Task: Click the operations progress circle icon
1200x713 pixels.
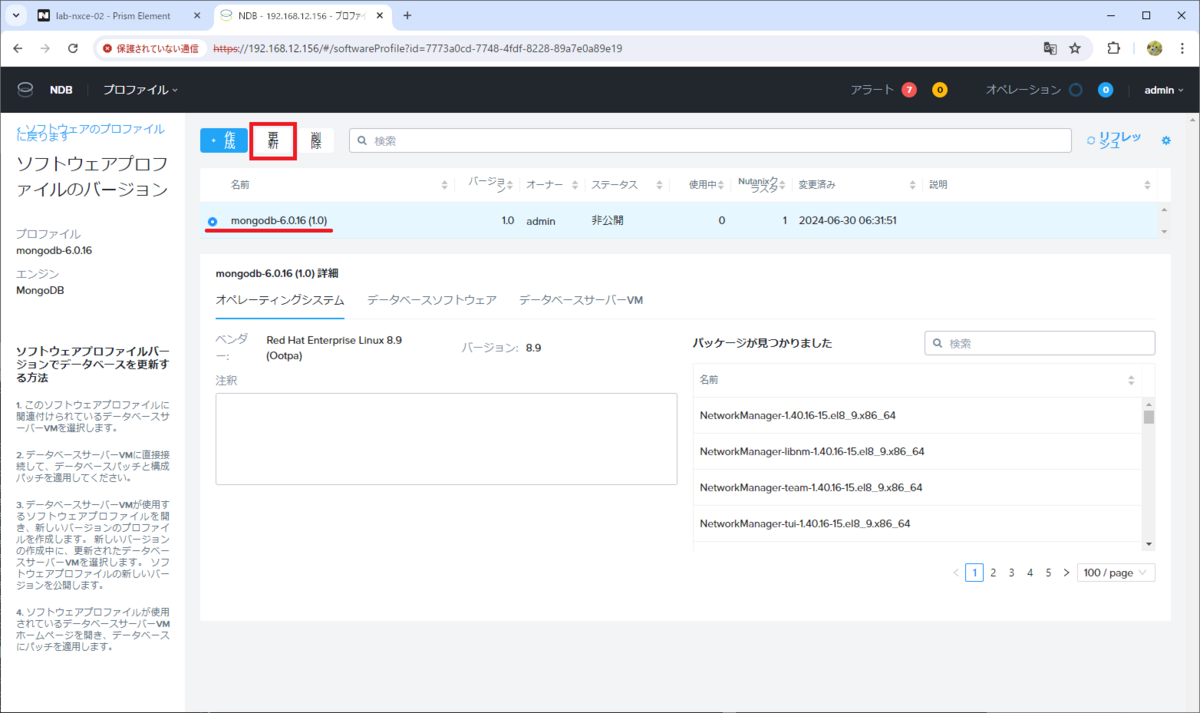Action: click(x=1075, y=90)
